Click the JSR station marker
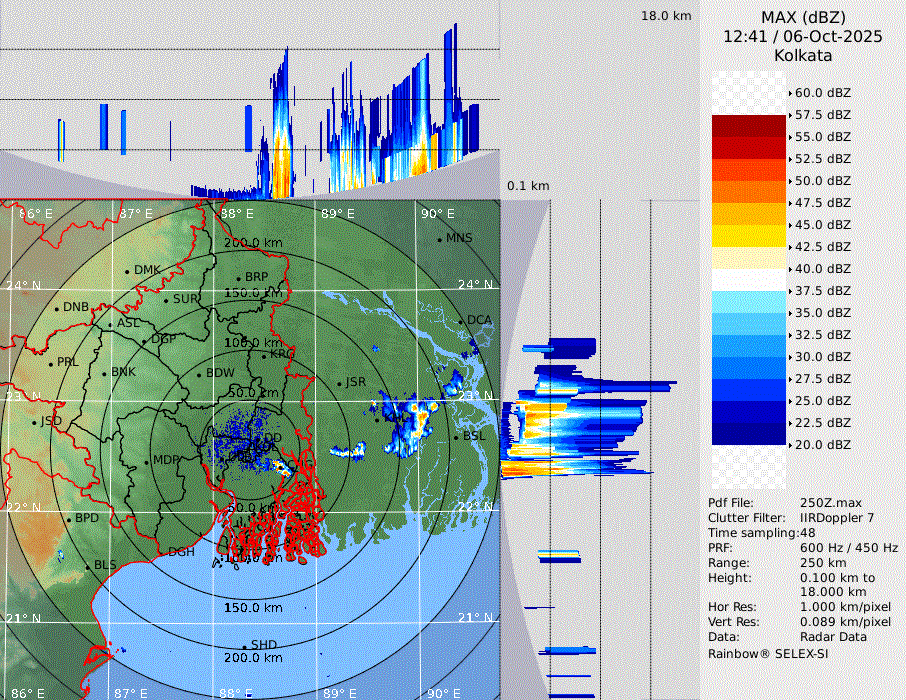 click(339, 383)
